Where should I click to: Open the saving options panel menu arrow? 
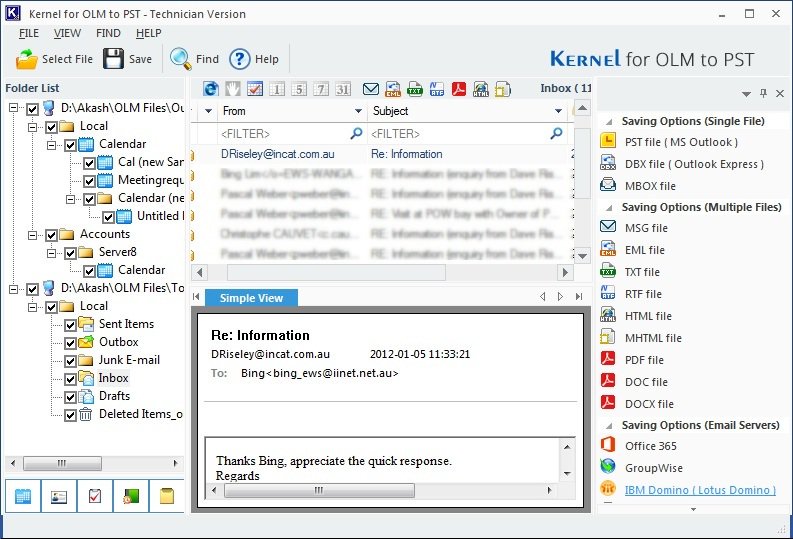(746, 94)
